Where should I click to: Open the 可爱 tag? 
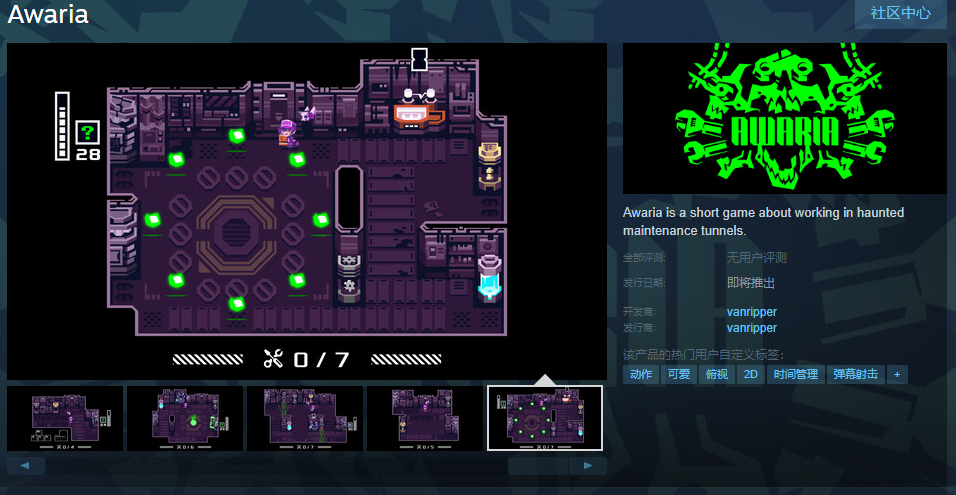pos(677,374)
